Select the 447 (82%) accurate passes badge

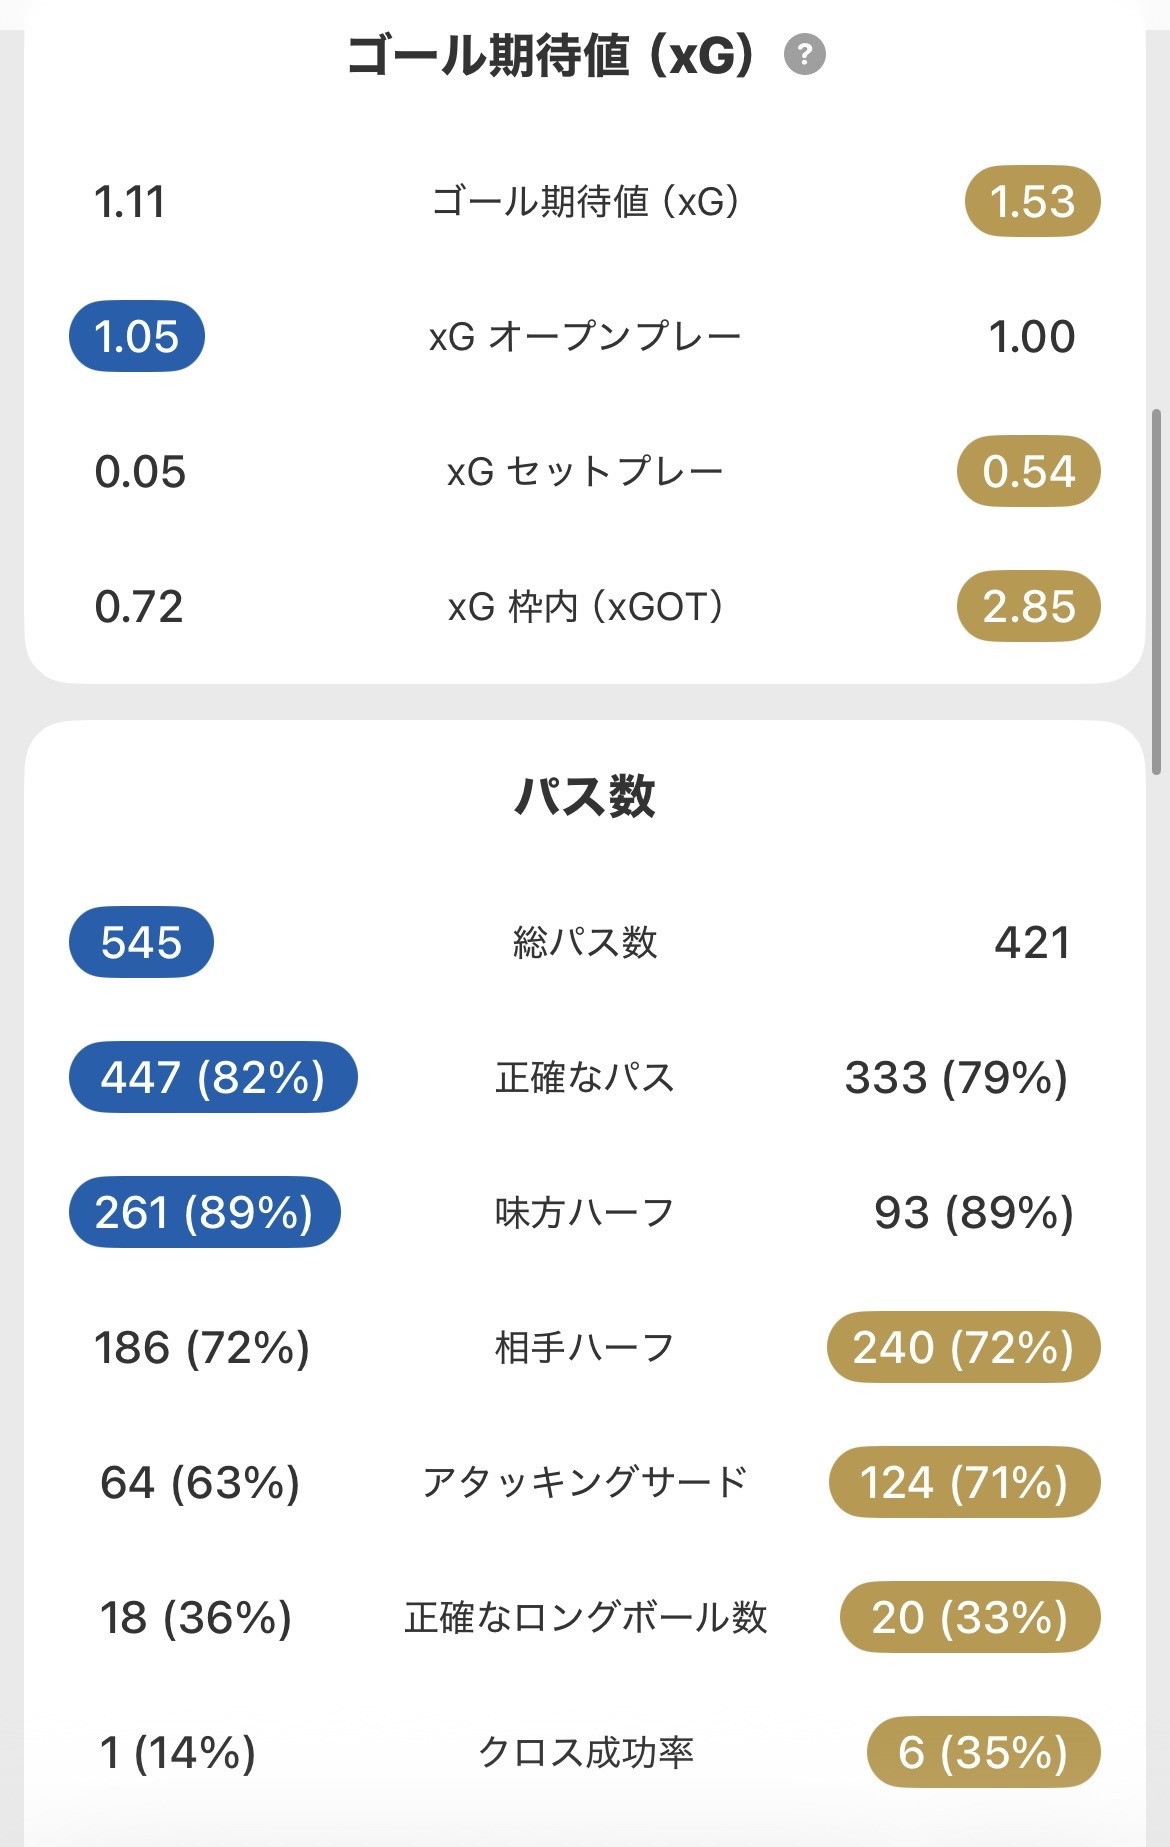(x=213, y=1077)
